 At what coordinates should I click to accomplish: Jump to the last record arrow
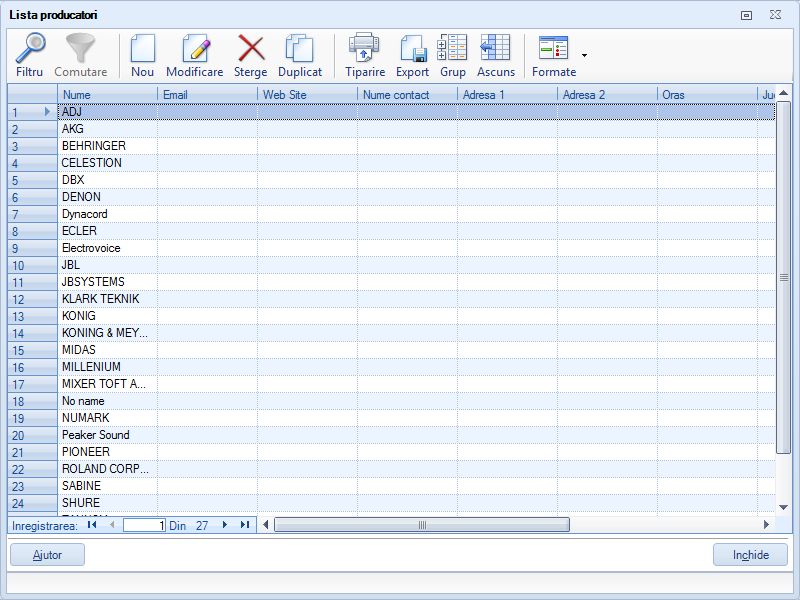point(243,524)
